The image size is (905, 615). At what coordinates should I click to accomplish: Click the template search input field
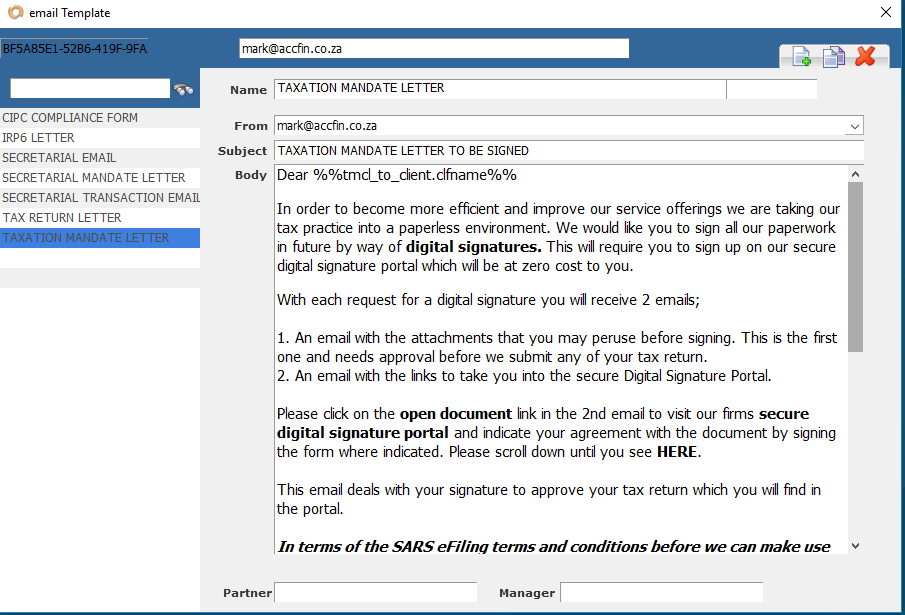click(90, 89)
